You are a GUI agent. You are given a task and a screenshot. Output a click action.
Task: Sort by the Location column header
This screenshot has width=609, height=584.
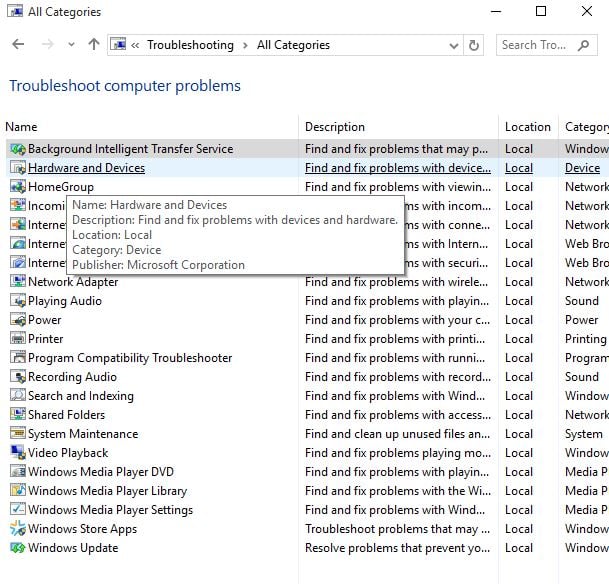(527, 127)
